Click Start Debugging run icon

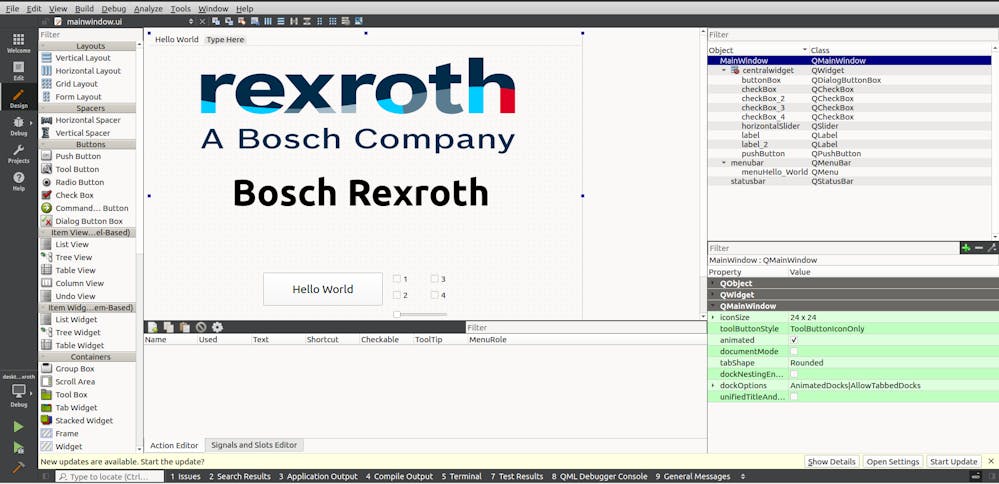click(x=18, y=448)
